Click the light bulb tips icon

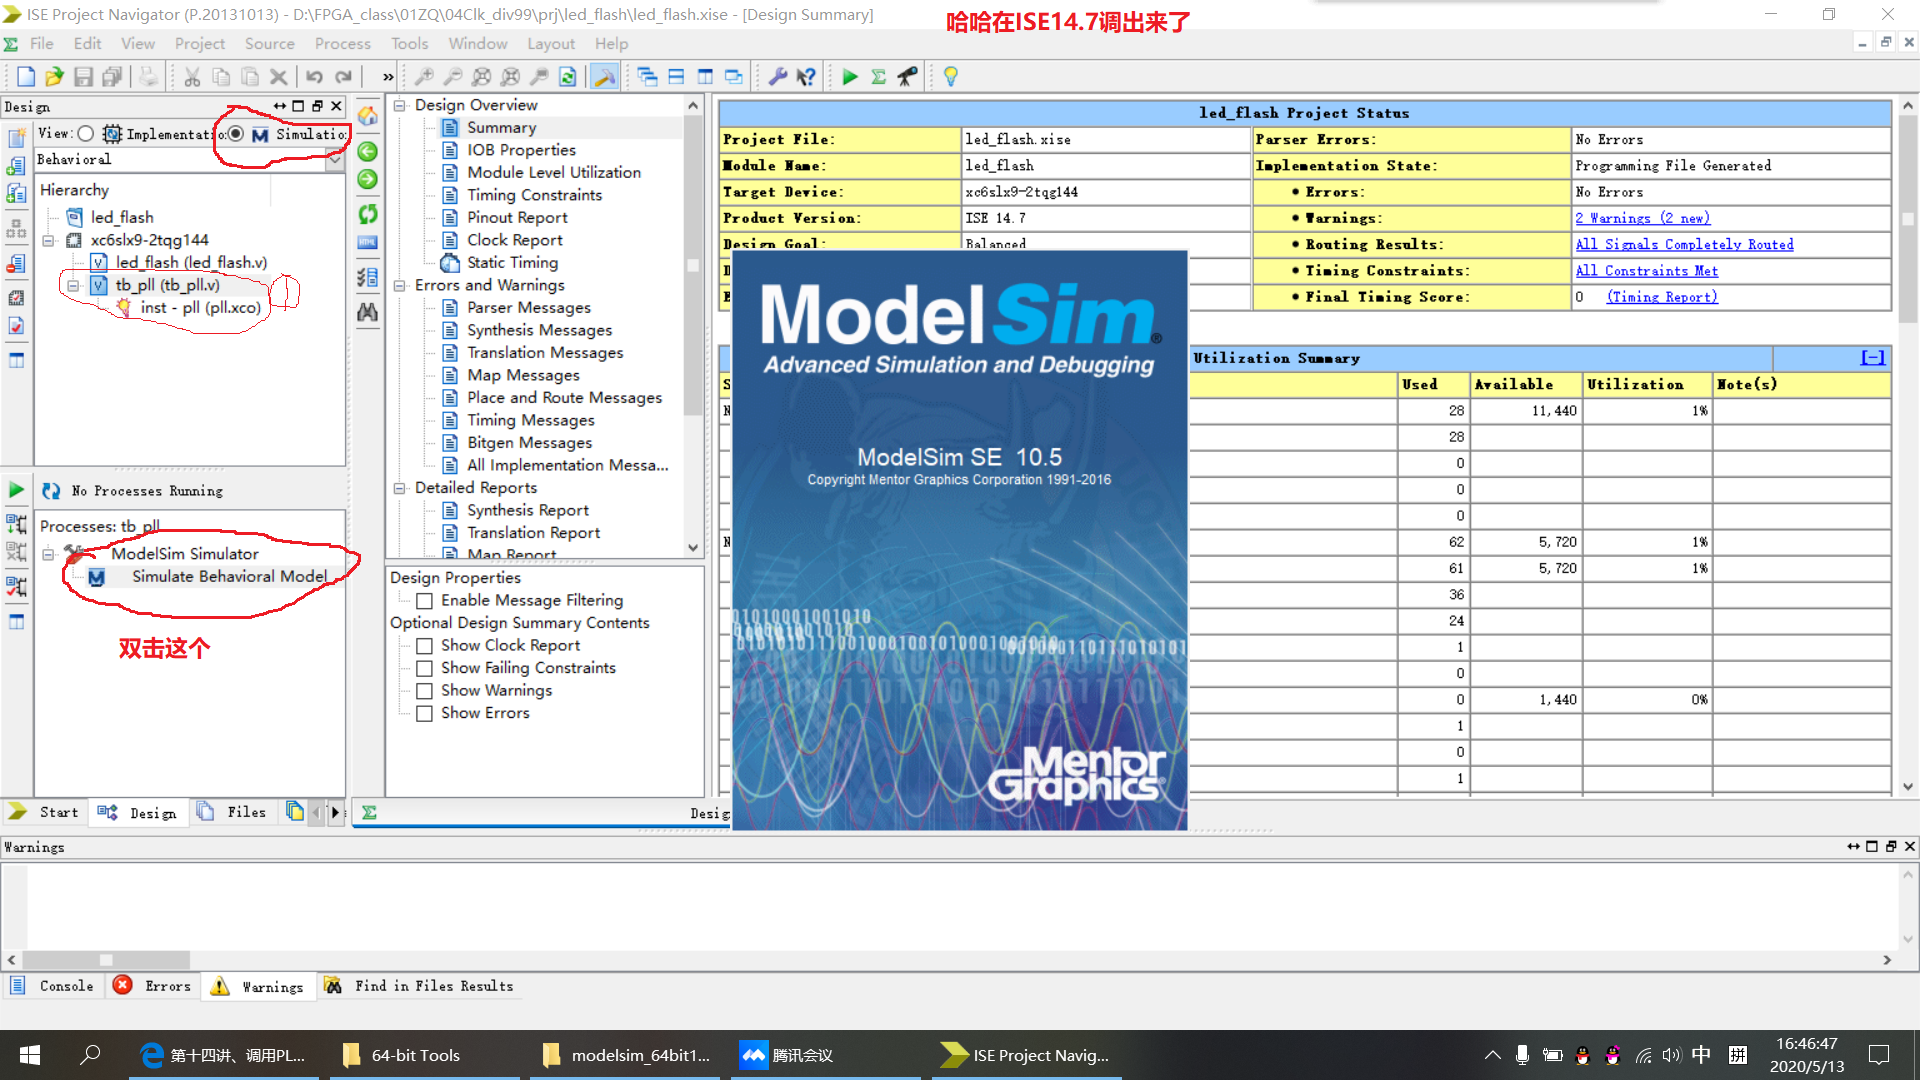(951, 77)
